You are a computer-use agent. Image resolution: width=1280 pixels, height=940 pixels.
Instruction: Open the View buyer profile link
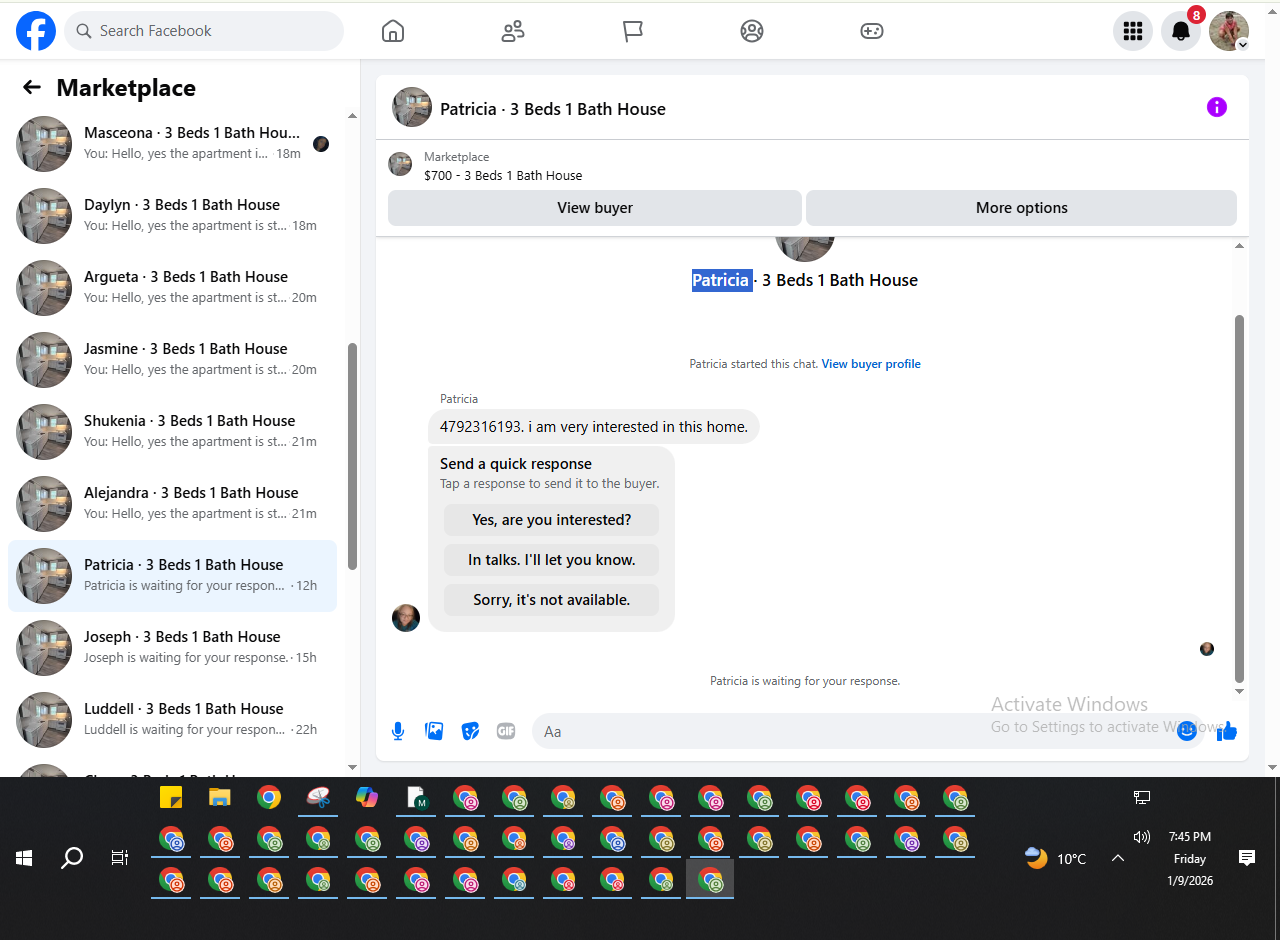click(x=871, y=364)
